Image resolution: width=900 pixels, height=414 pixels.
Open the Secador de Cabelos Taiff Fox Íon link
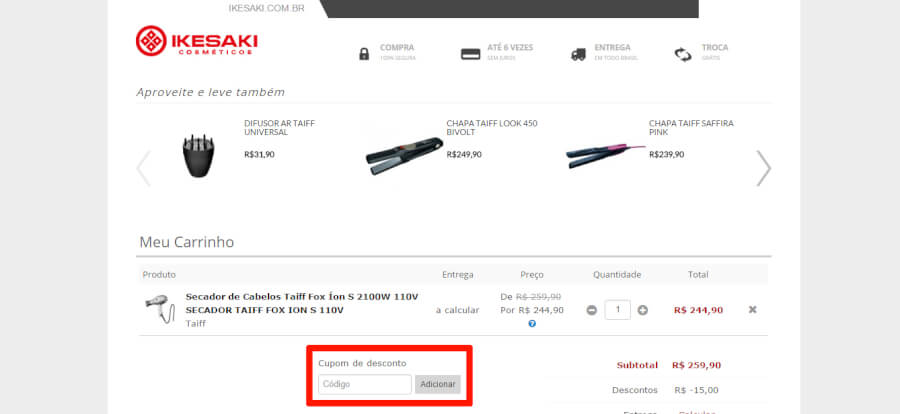tap(302, 297)
